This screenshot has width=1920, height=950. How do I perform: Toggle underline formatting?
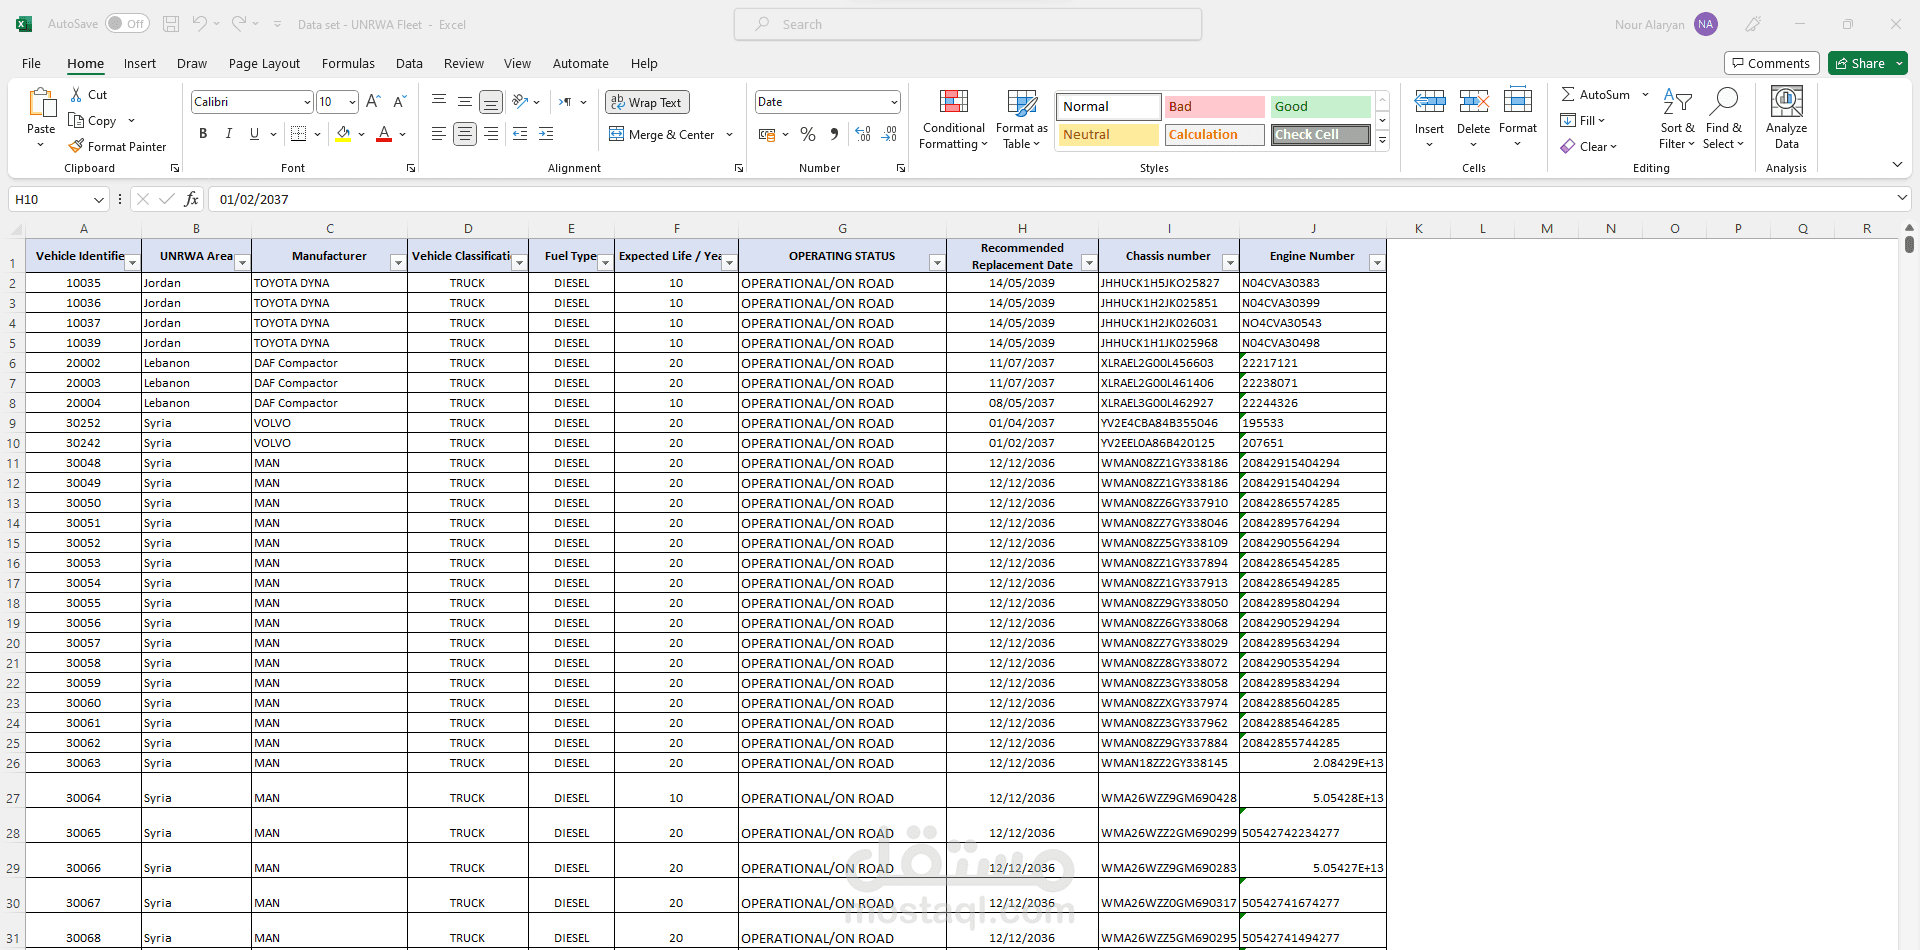coord(253,132)
